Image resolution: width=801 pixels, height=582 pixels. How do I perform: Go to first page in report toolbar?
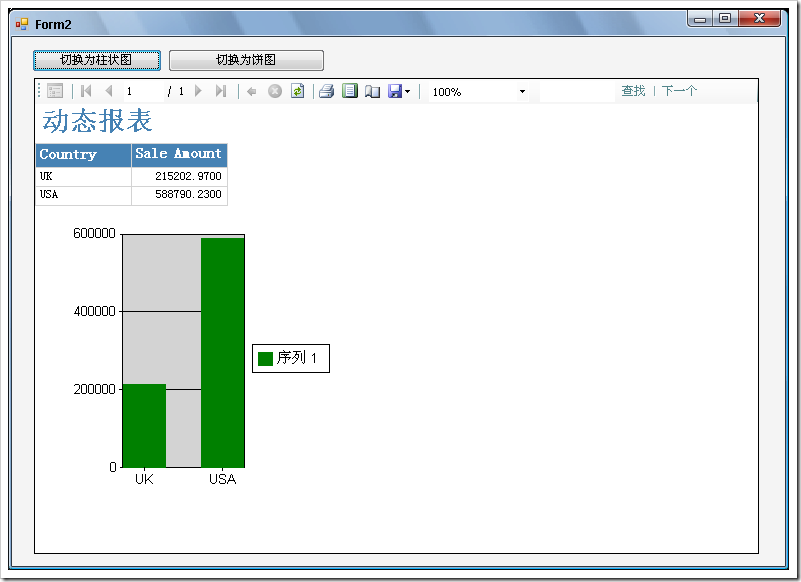click(x=86, y=91)
